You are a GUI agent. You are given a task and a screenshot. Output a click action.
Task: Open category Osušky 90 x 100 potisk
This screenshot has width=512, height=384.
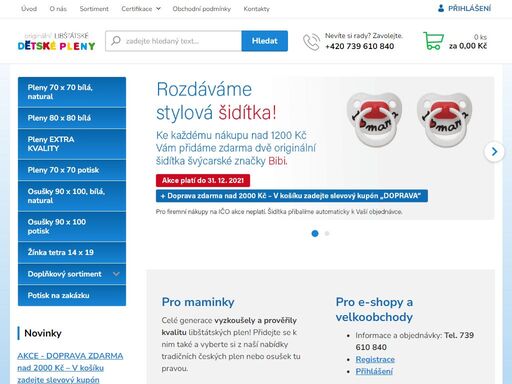pos(72,227)
